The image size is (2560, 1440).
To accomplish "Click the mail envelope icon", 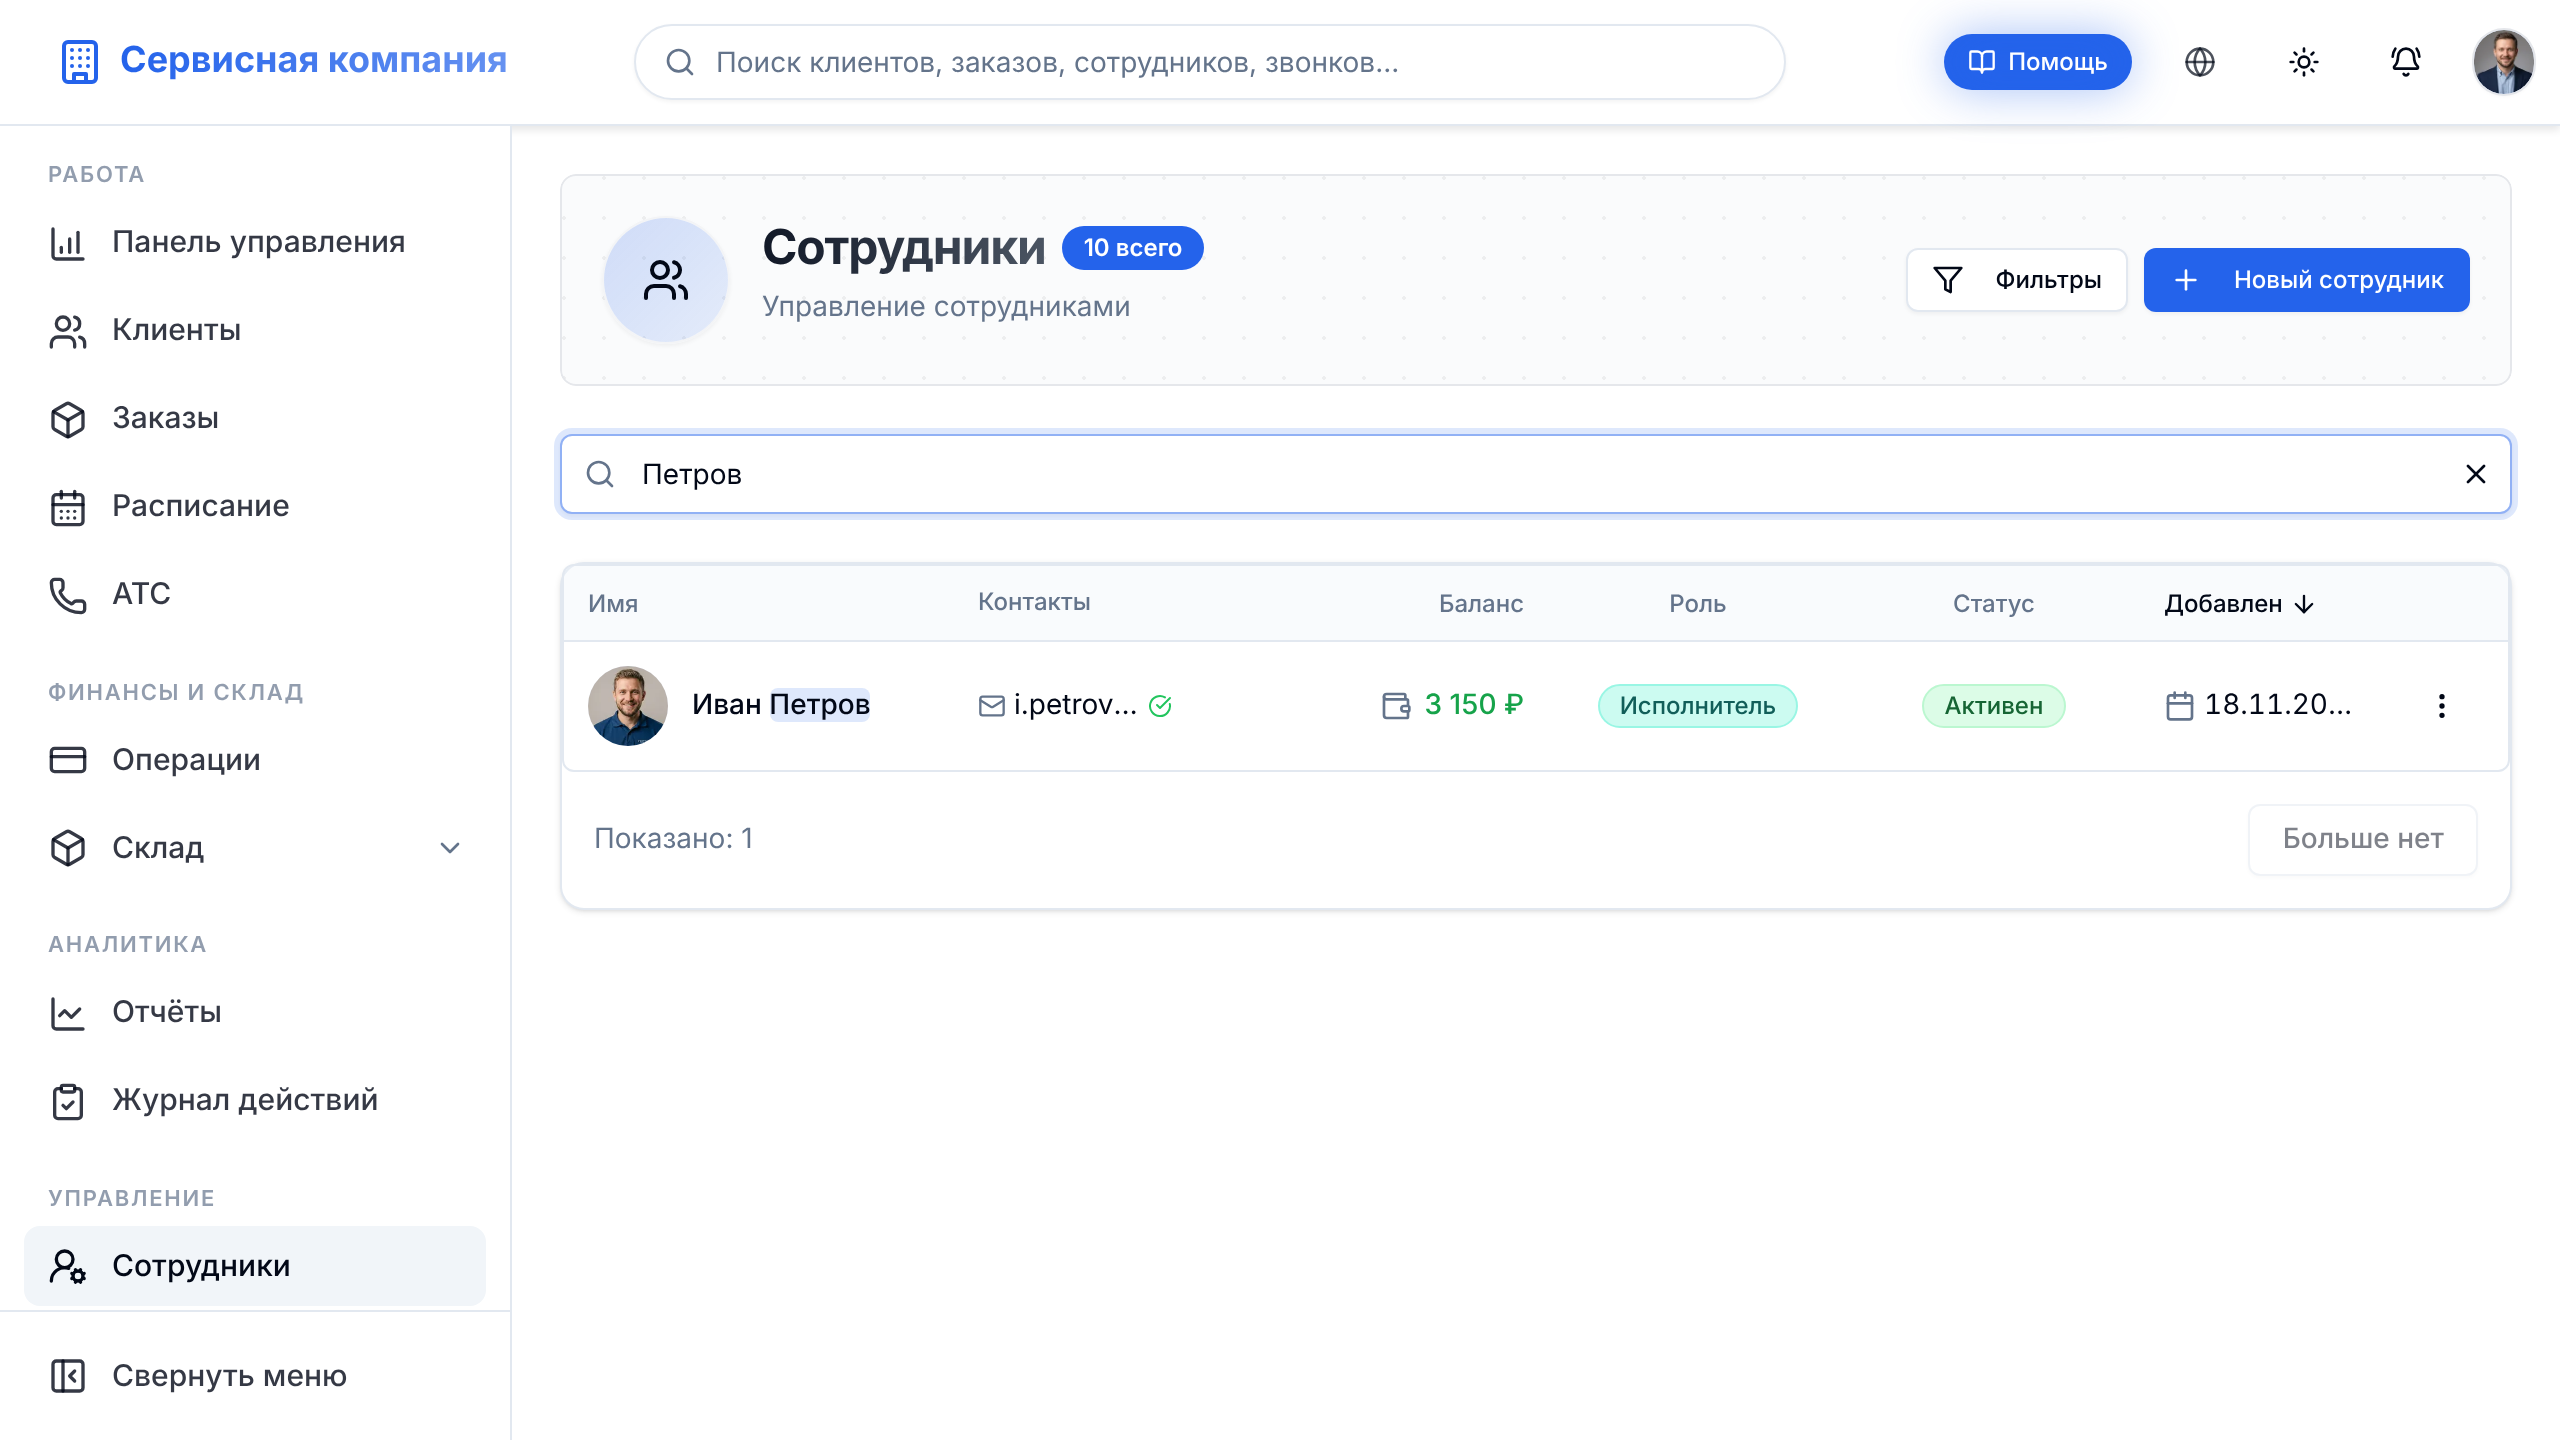I will coord(991,706).
